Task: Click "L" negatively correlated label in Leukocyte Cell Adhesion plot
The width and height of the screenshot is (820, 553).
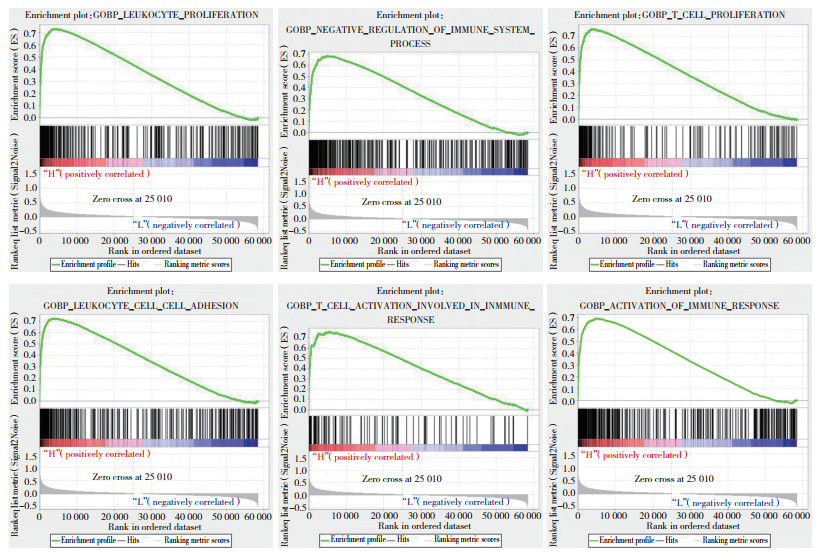Action: pyautogui.click(x=186, y=502)
